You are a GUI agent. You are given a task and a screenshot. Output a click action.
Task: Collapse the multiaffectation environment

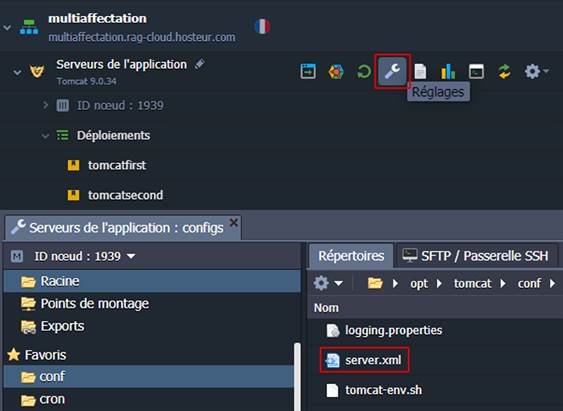point(7,28)
